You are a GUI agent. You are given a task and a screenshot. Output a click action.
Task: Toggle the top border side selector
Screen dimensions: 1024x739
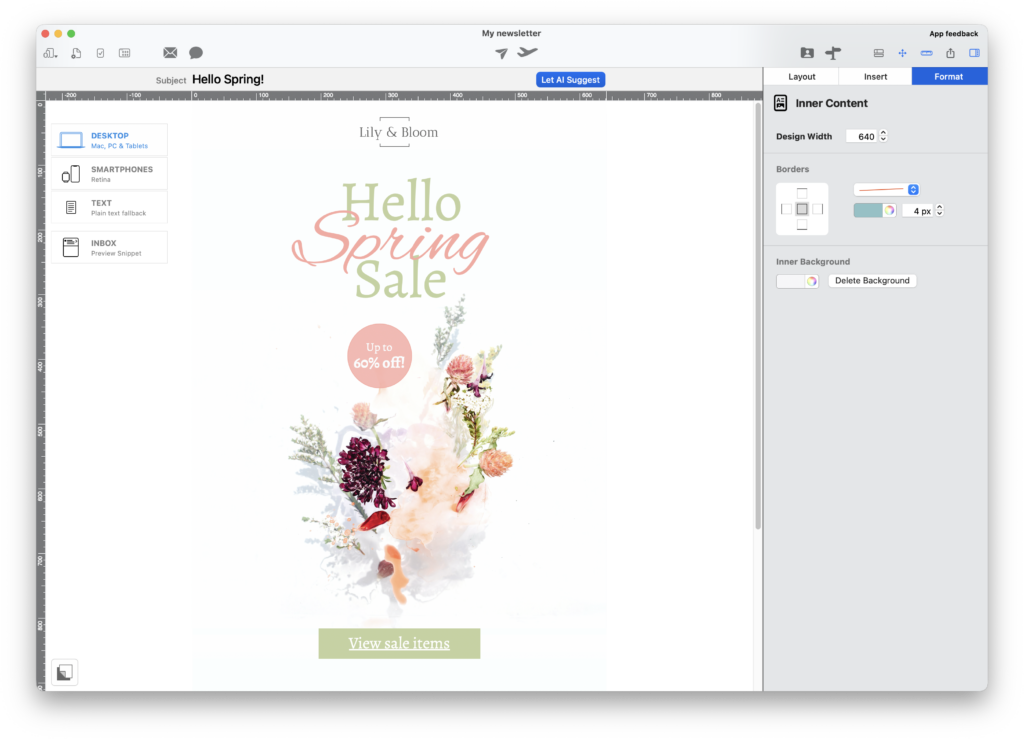point(802,191)
